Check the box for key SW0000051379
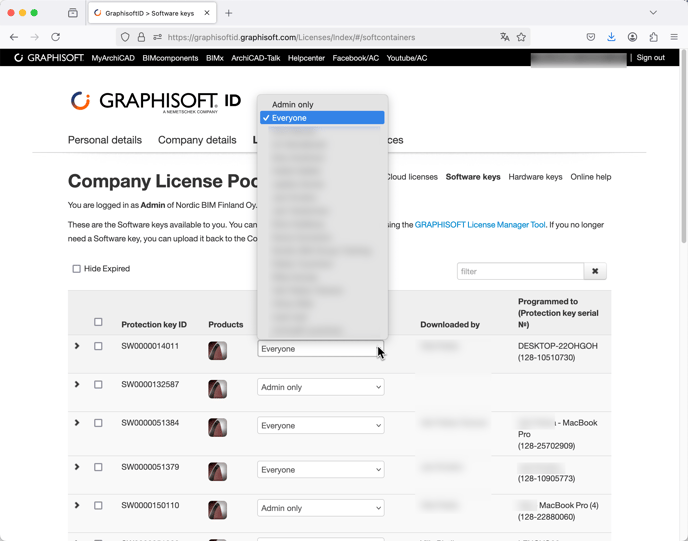This screenshot has height=541, width=688. [98, 467]
